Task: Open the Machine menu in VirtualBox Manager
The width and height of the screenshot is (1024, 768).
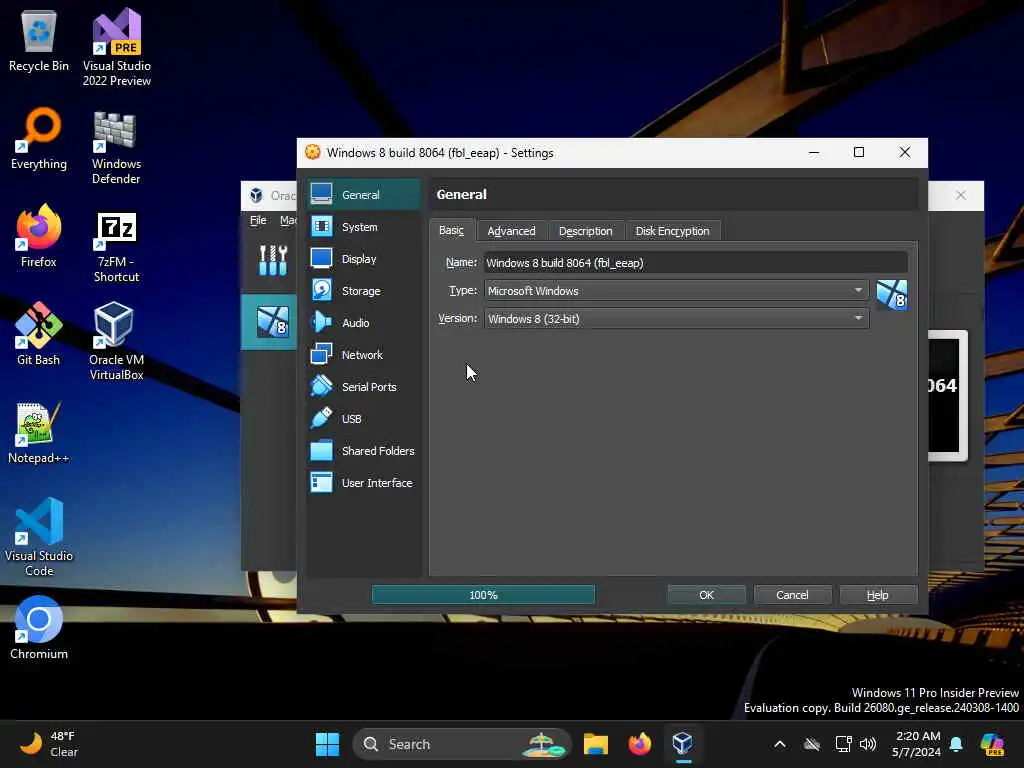Action: tap(288, 220)
